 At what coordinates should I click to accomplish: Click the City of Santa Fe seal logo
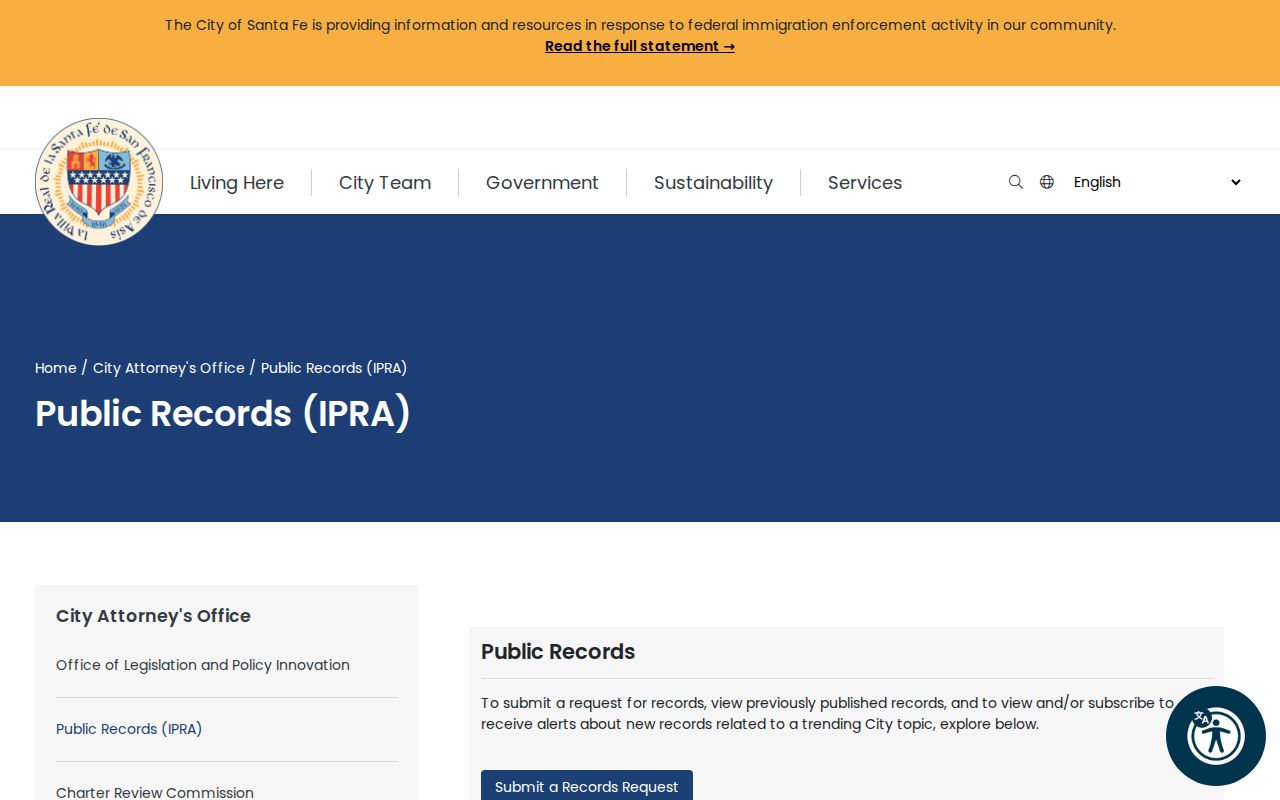pos(99,181)
